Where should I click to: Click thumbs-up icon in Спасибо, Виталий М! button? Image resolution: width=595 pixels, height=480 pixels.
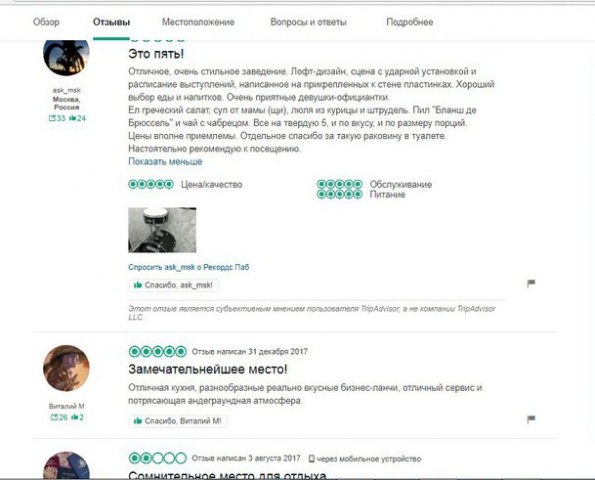tap(138, 421)
